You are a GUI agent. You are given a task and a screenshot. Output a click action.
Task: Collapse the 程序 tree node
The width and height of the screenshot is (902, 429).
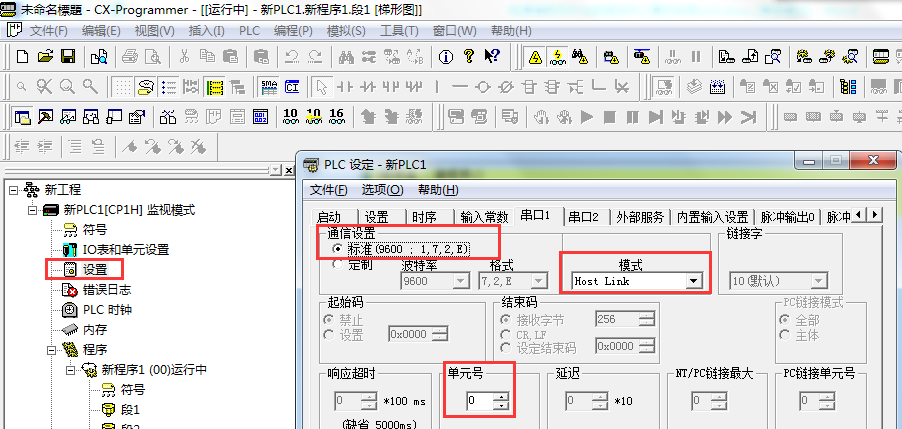50,350
